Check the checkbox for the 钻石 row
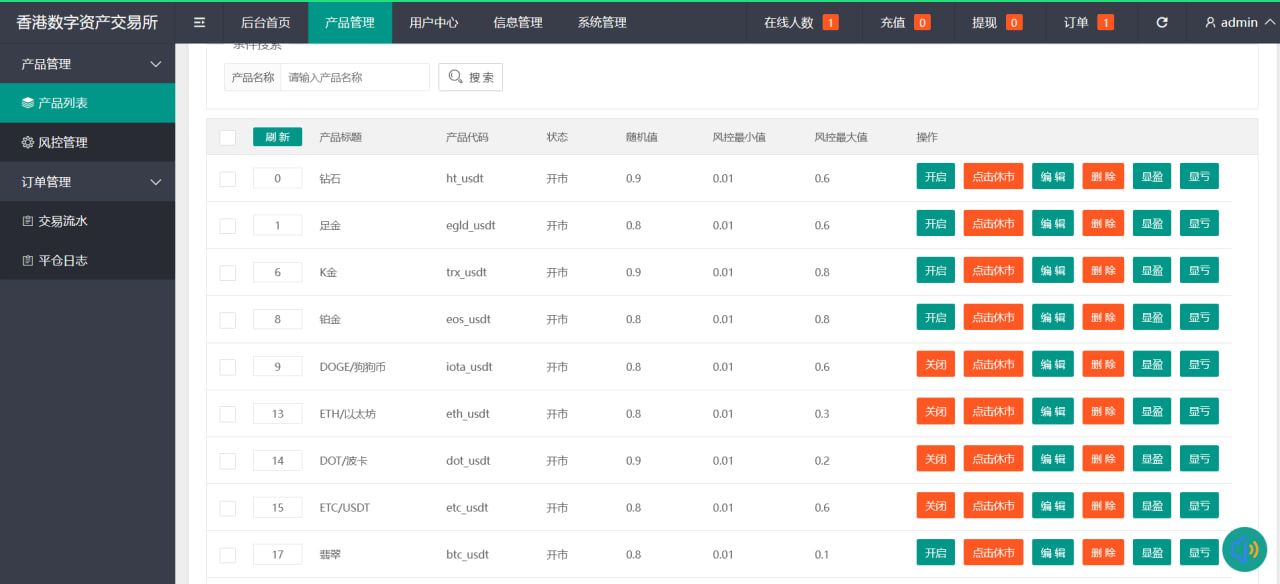1280x584 pixels. coord(228,179)
